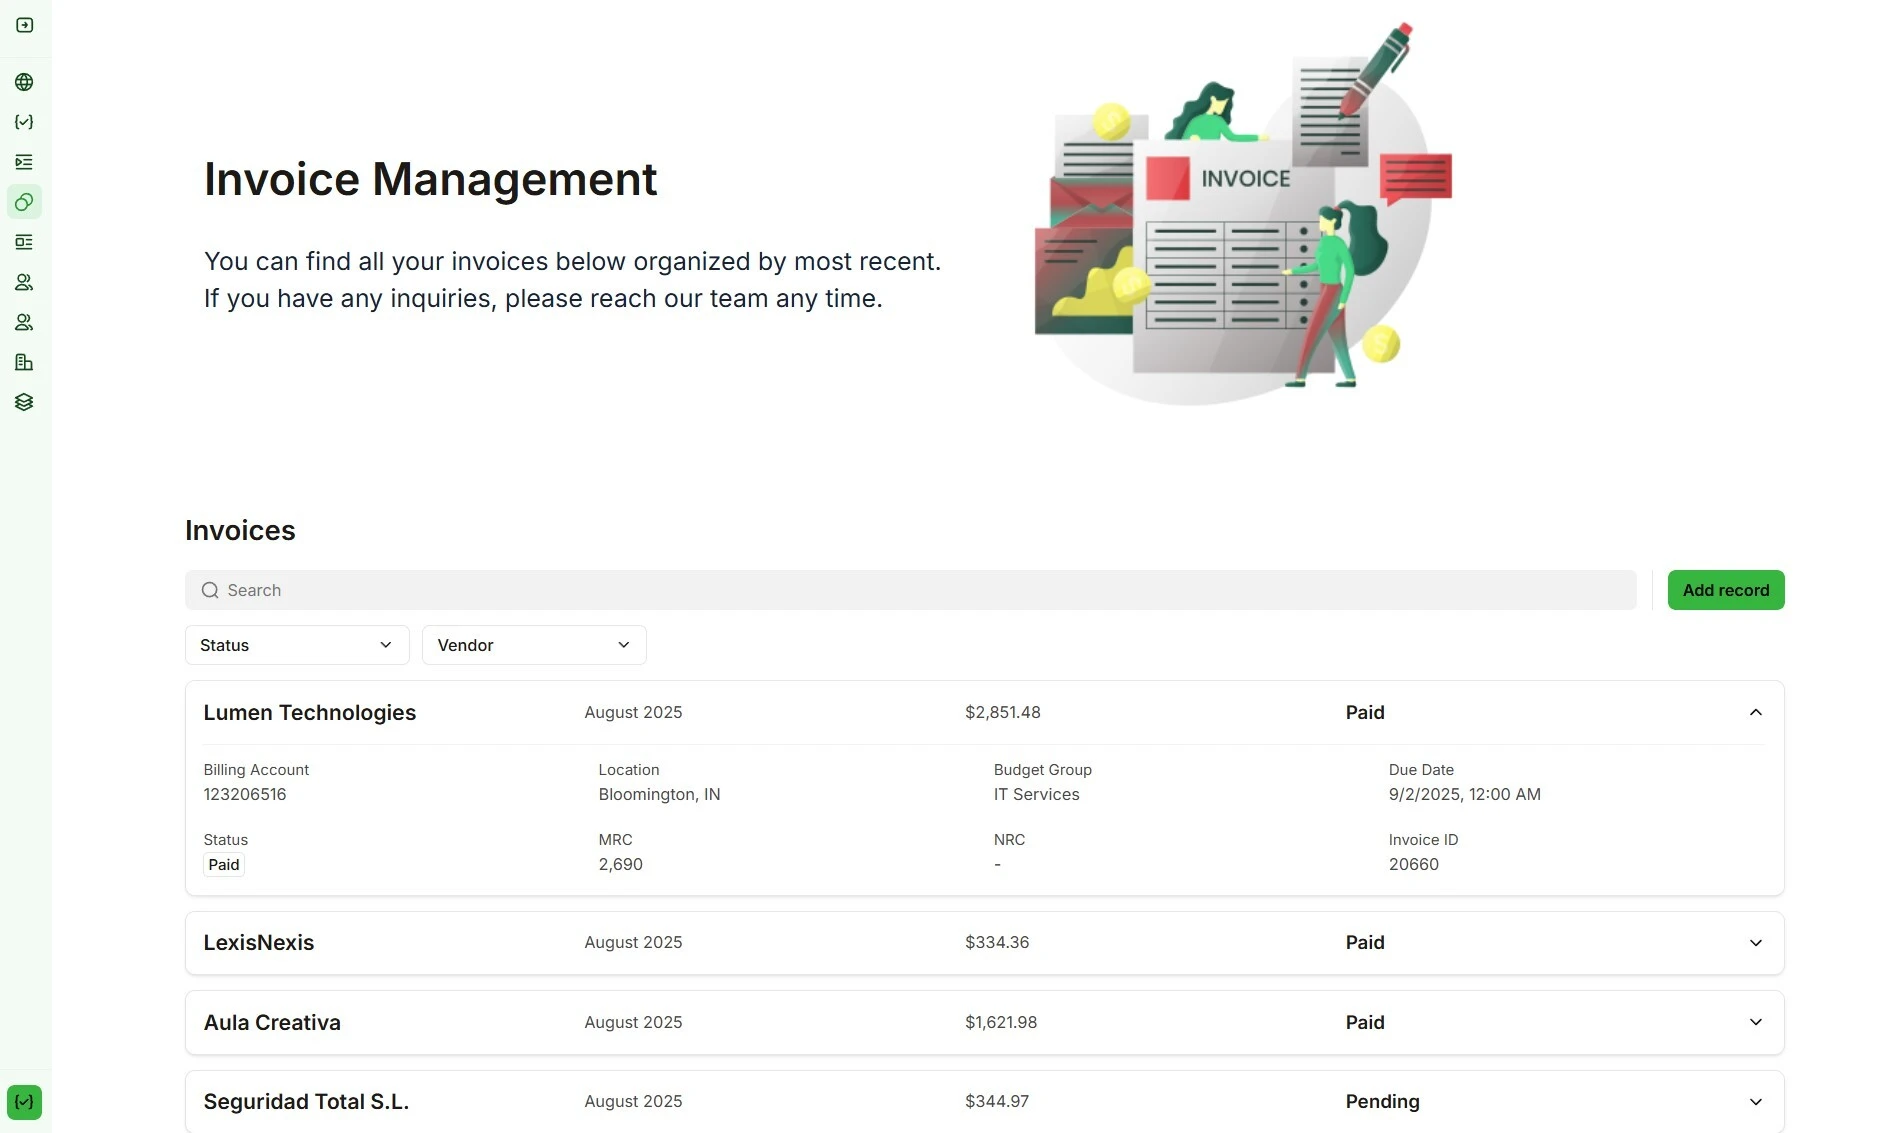Viewport: 1889px width, 1133px height.
Task: Click the Add record button
Action: coord(1725,590)
